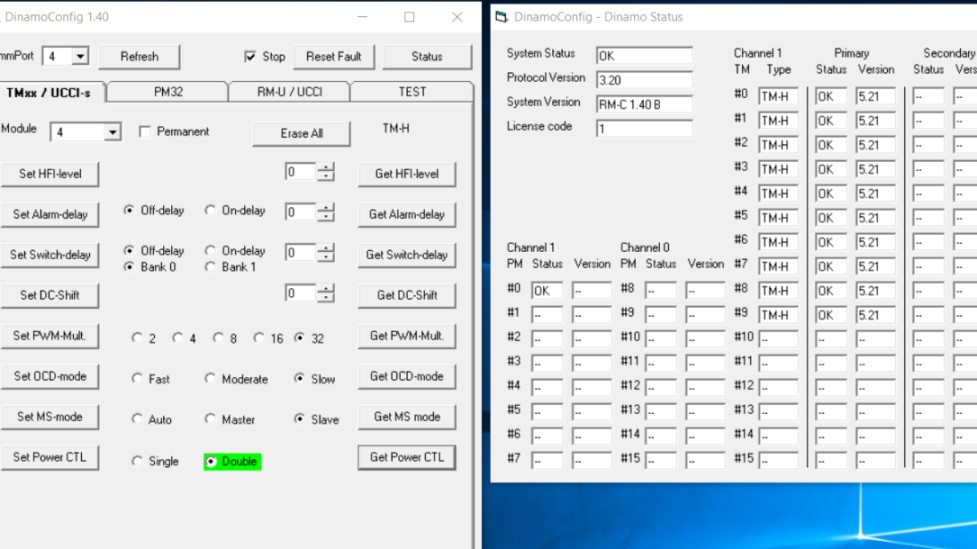Increase the HFI-level spinner value
Image resolution: width=977 pixels, height=549 pixels.
point(326,168)
